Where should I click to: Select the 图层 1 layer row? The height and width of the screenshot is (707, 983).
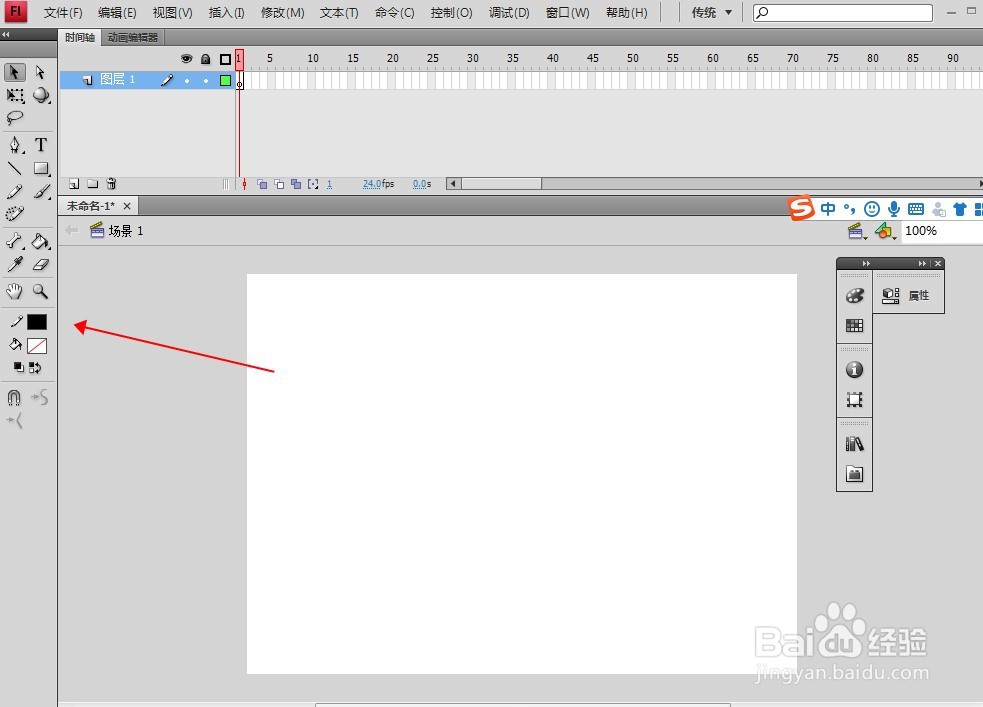pos(147,80)
